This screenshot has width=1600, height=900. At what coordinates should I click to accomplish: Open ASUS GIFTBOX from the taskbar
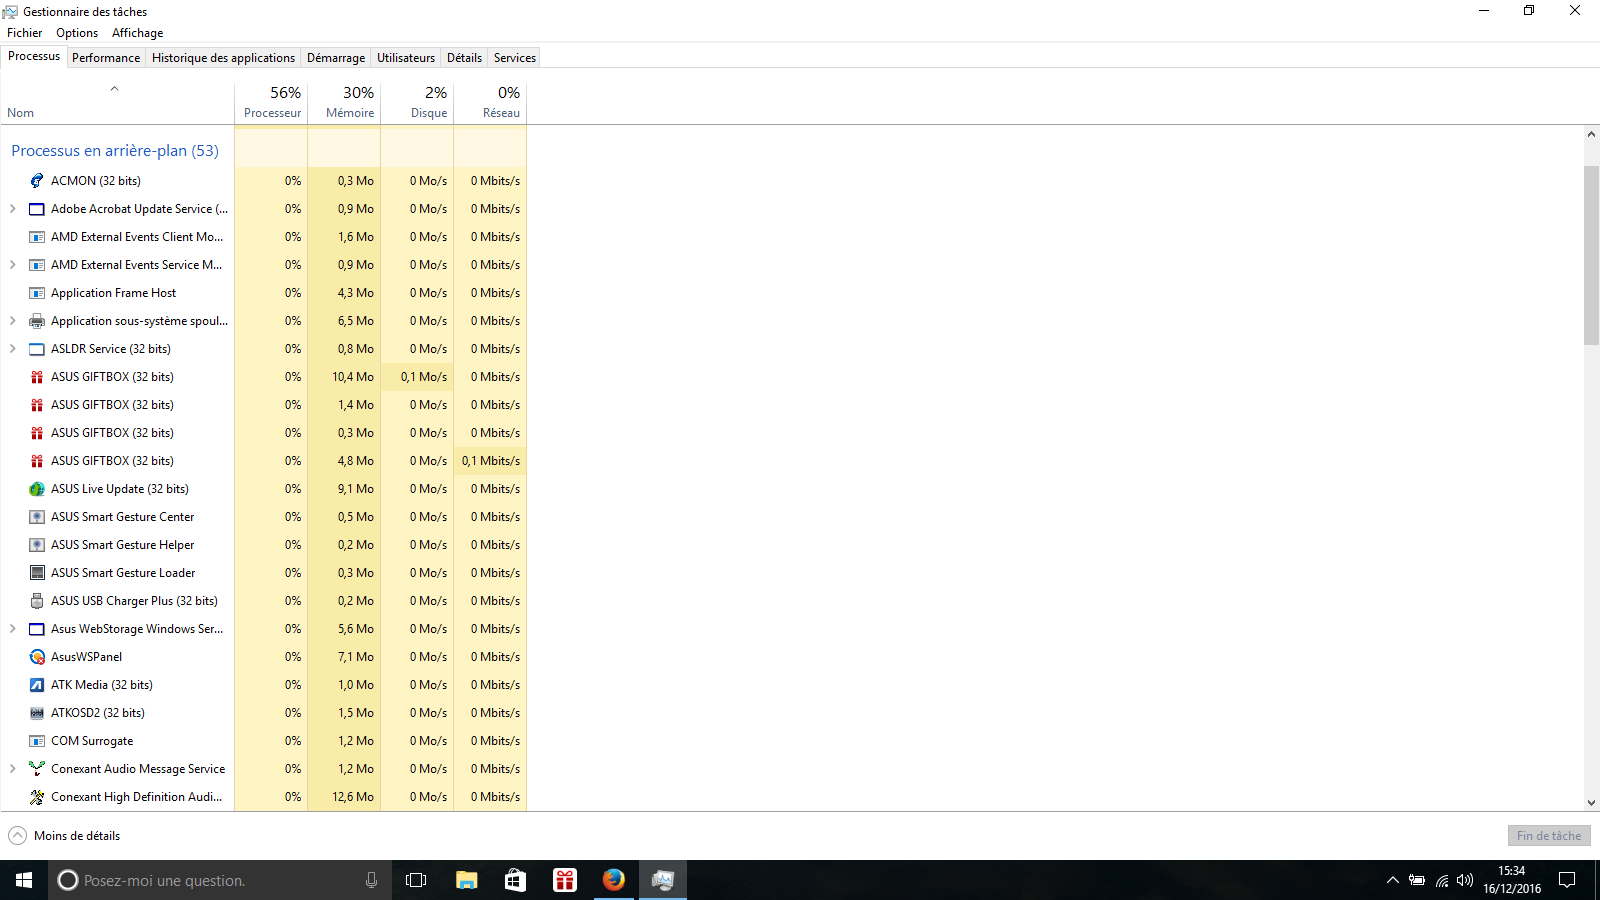coord(565,880)
